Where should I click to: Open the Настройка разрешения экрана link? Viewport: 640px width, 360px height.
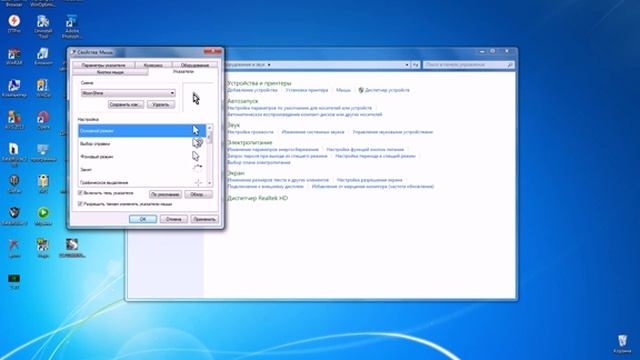click(x=369, y=180)
